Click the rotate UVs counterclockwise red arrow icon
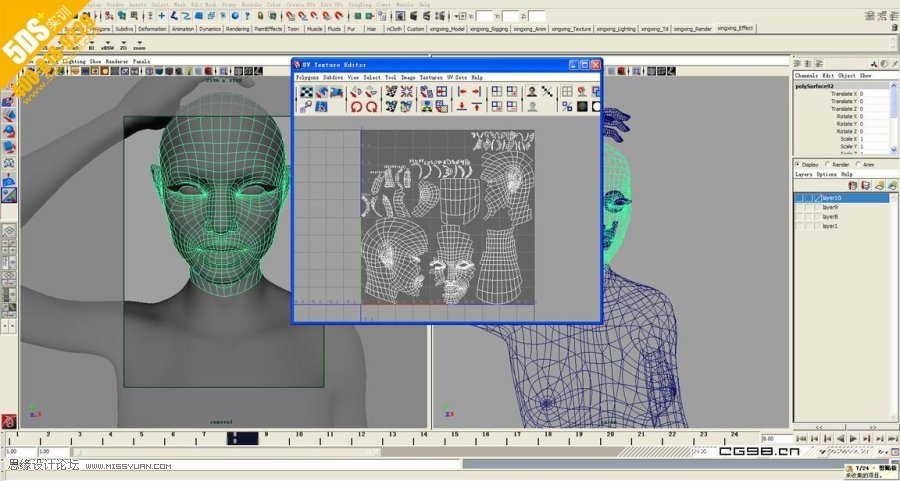The image size is (900, 481). click(x=356, y=106)
